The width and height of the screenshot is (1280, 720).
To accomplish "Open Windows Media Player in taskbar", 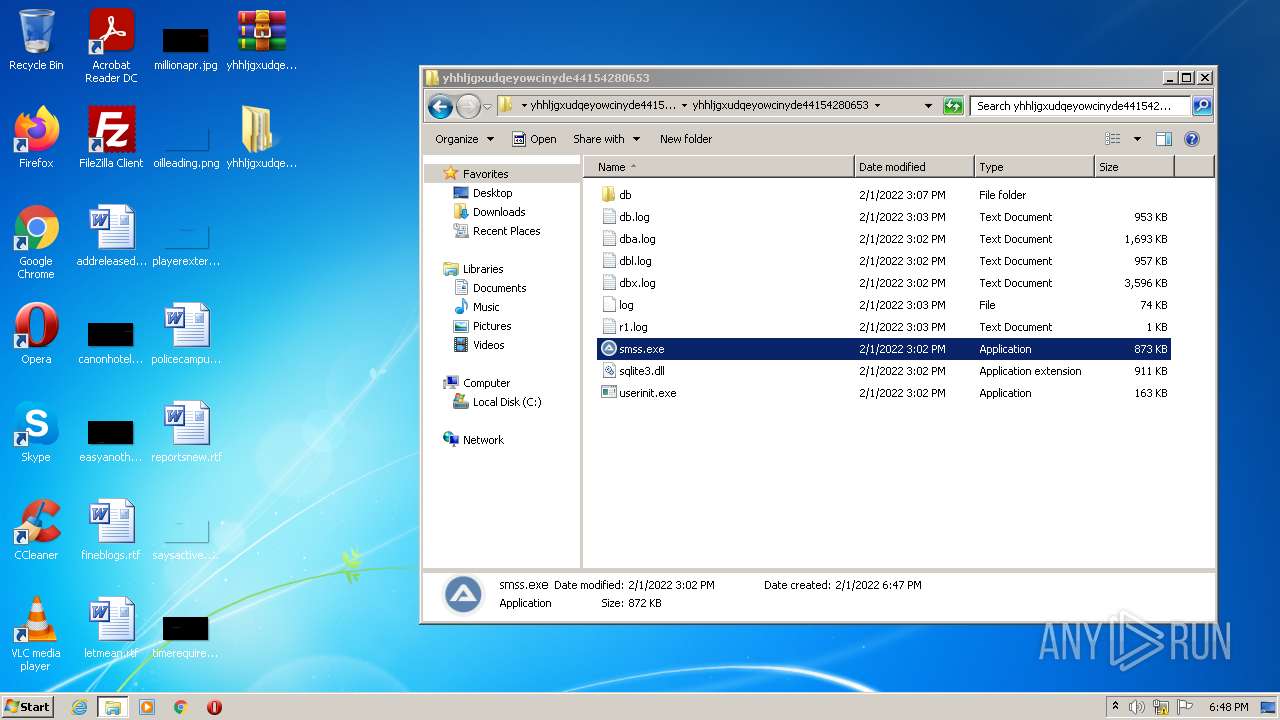I will pyautogui.click(x=147, y=707).
